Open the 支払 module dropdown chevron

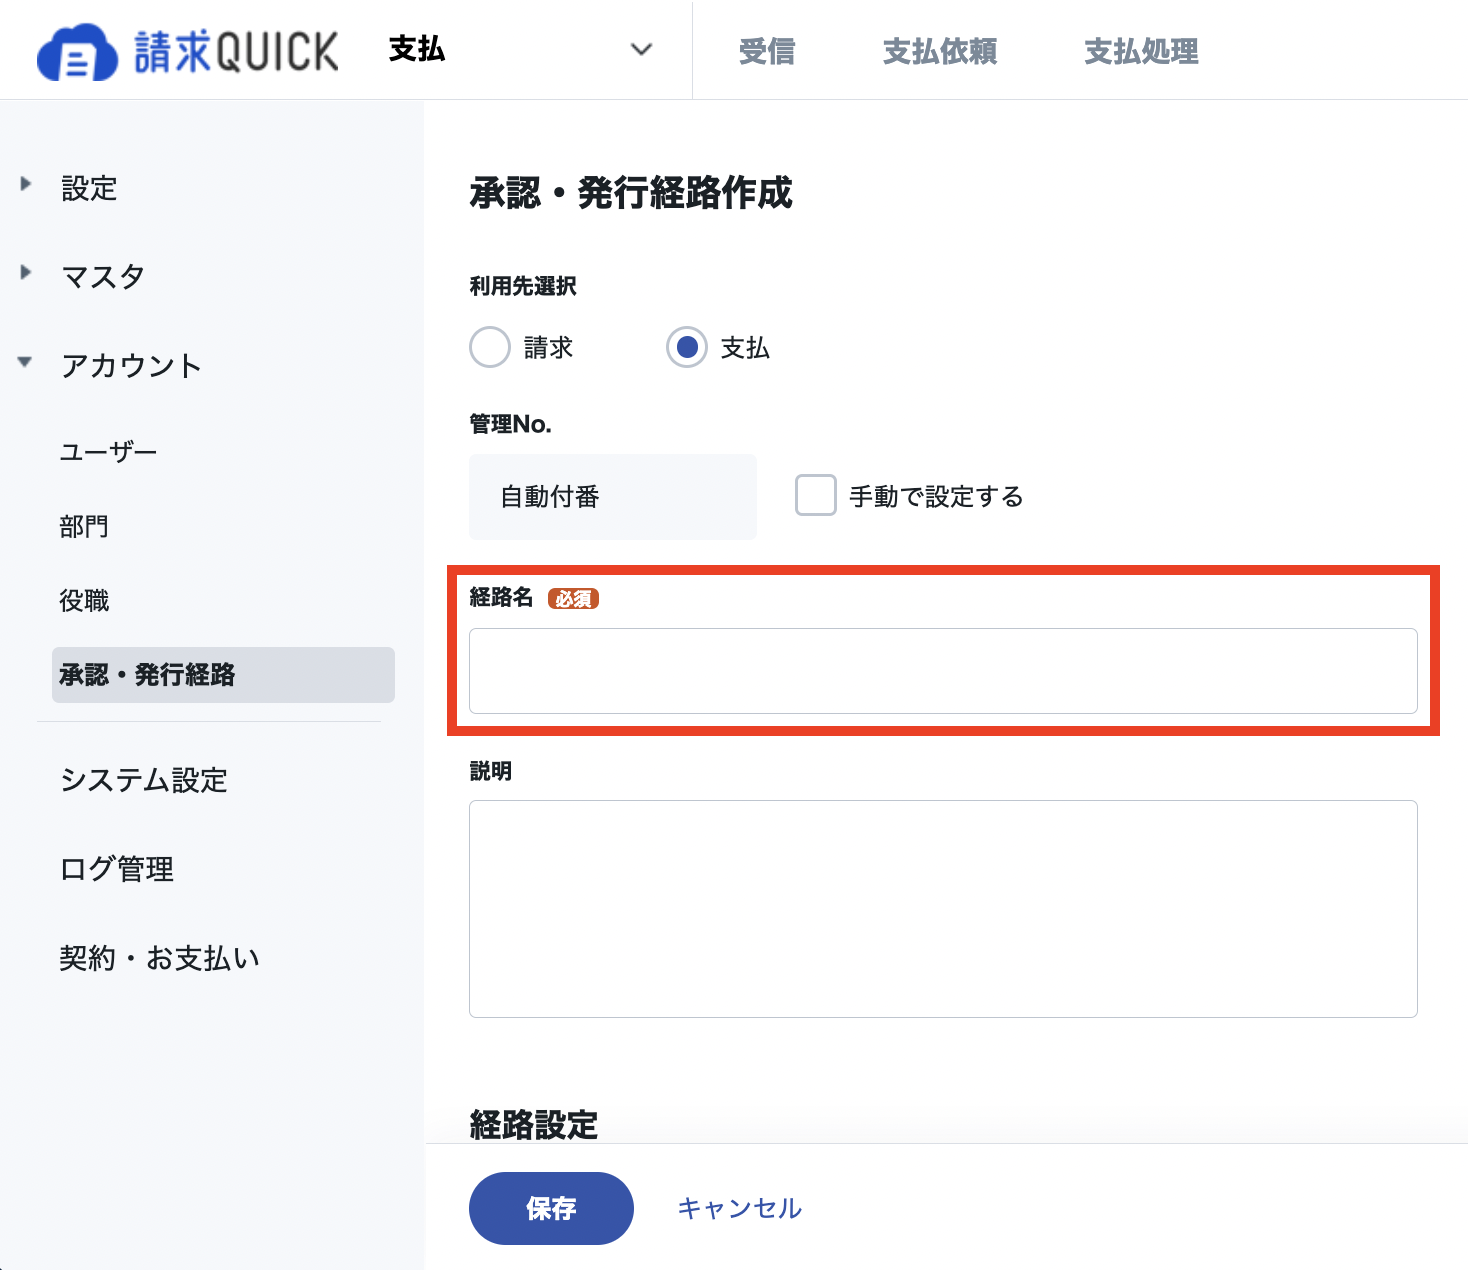click(x=642, y=49)
